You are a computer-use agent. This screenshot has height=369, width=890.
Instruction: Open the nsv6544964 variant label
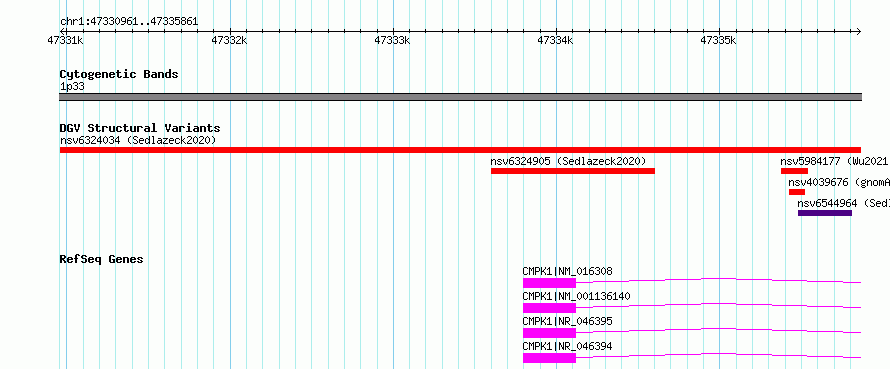(843, 203)
